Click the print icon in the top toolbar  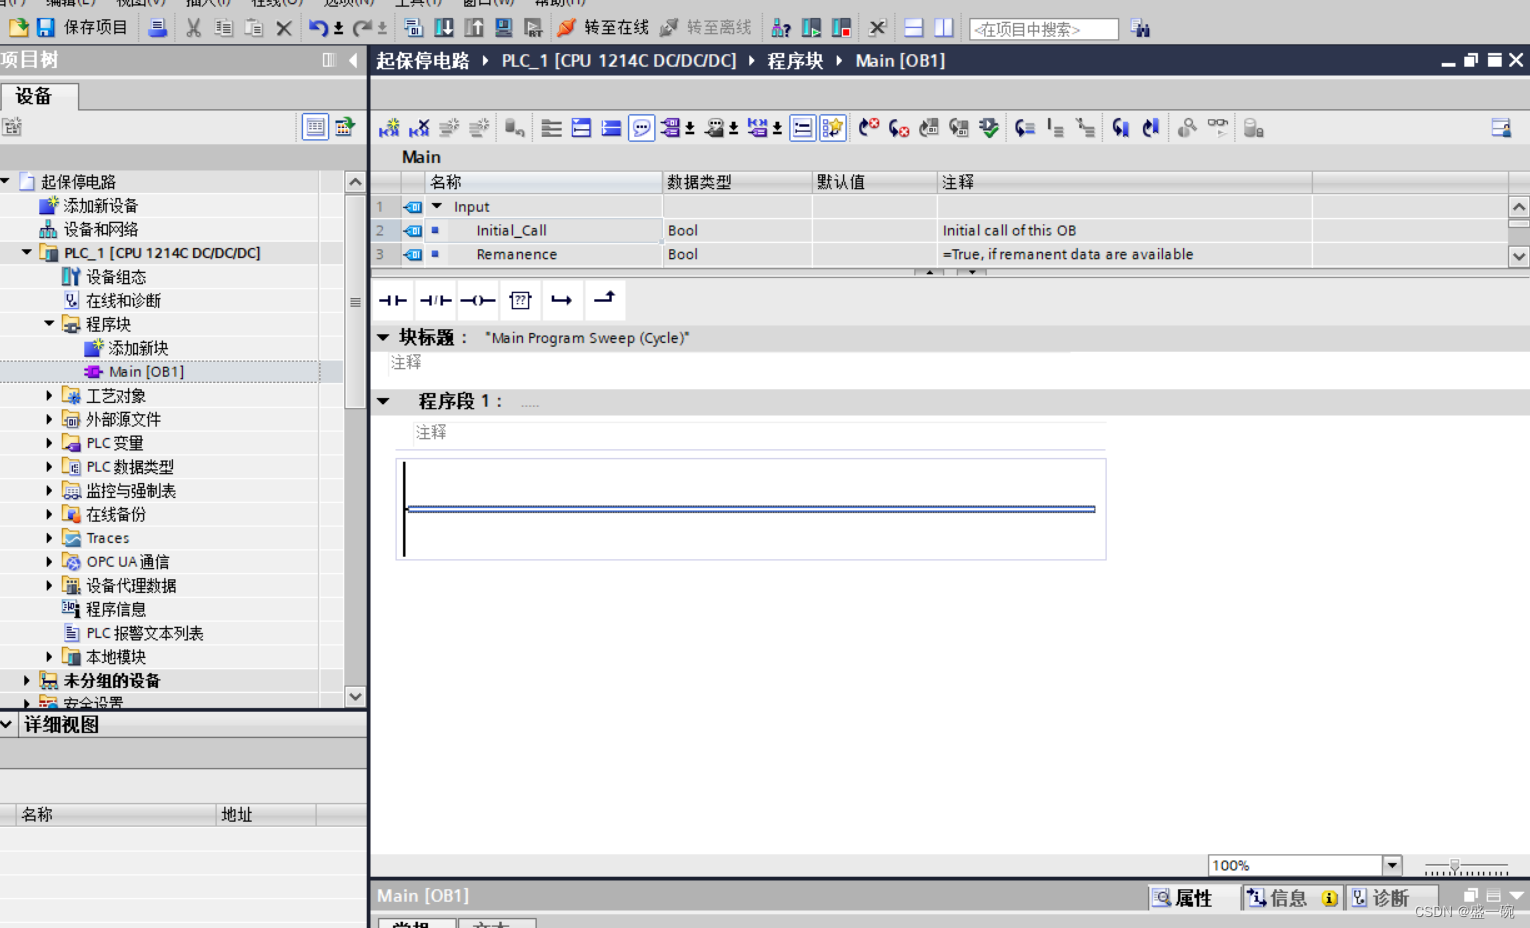[x=157, y=28]
